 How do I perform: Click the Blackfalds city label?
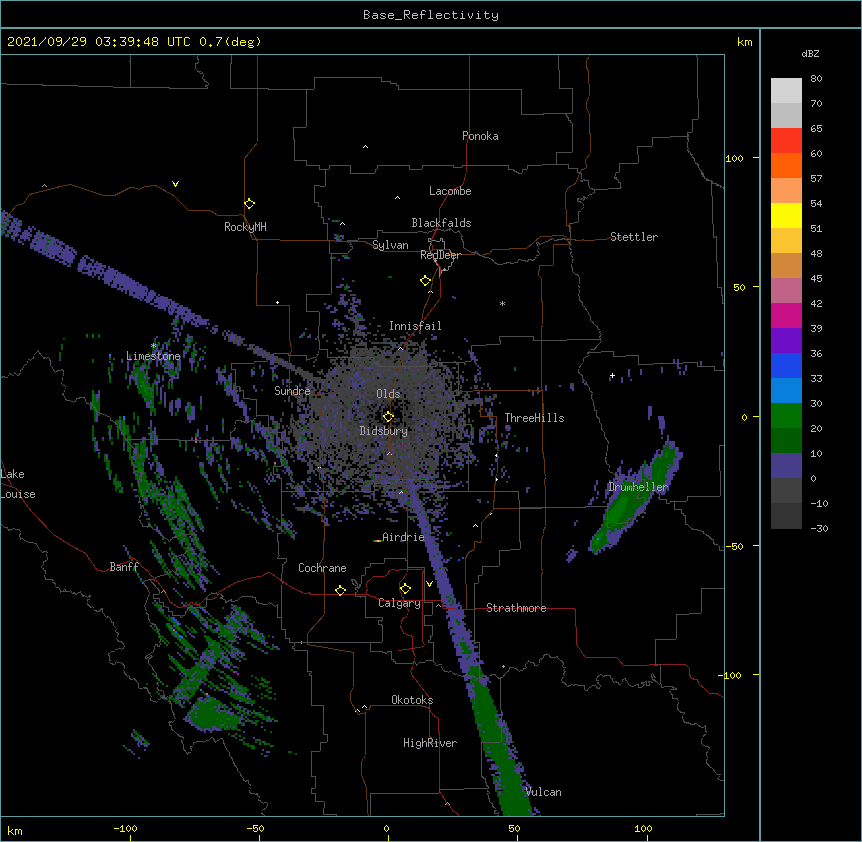coord(441,223)
